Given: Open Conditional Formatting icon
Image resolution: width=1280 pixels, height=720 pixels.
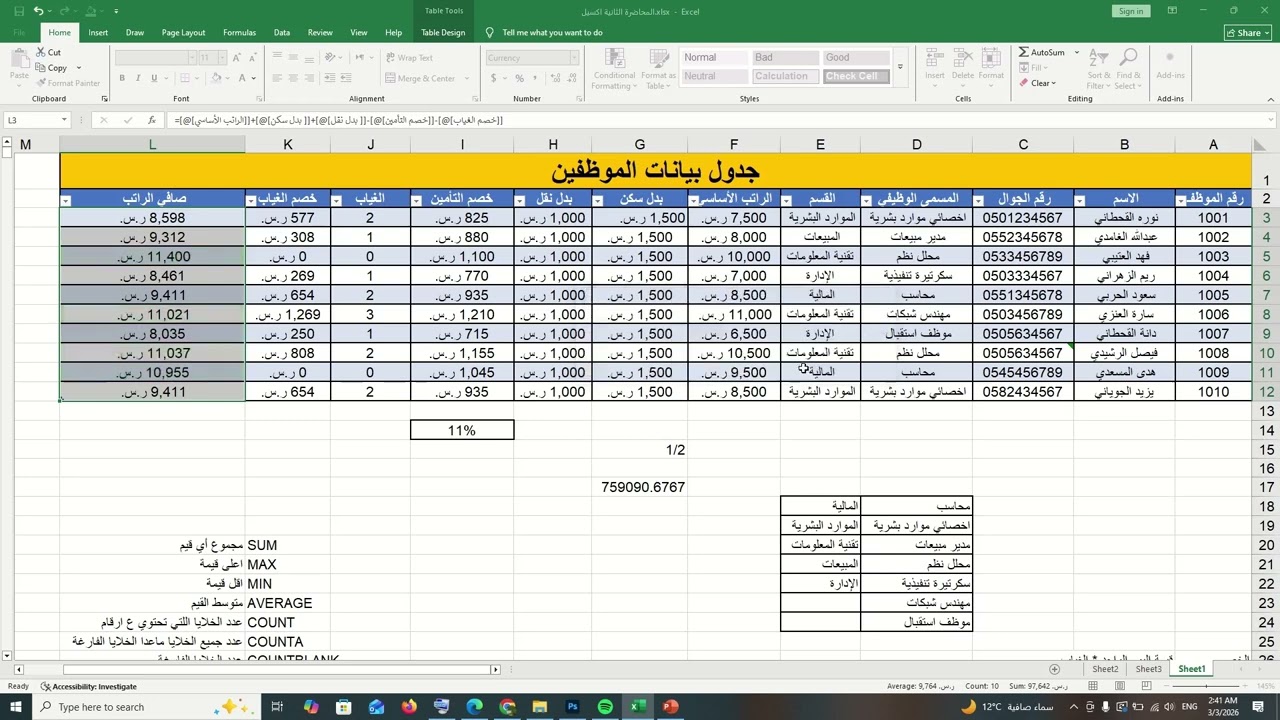Looking at the screenshot, I should 614,59.
